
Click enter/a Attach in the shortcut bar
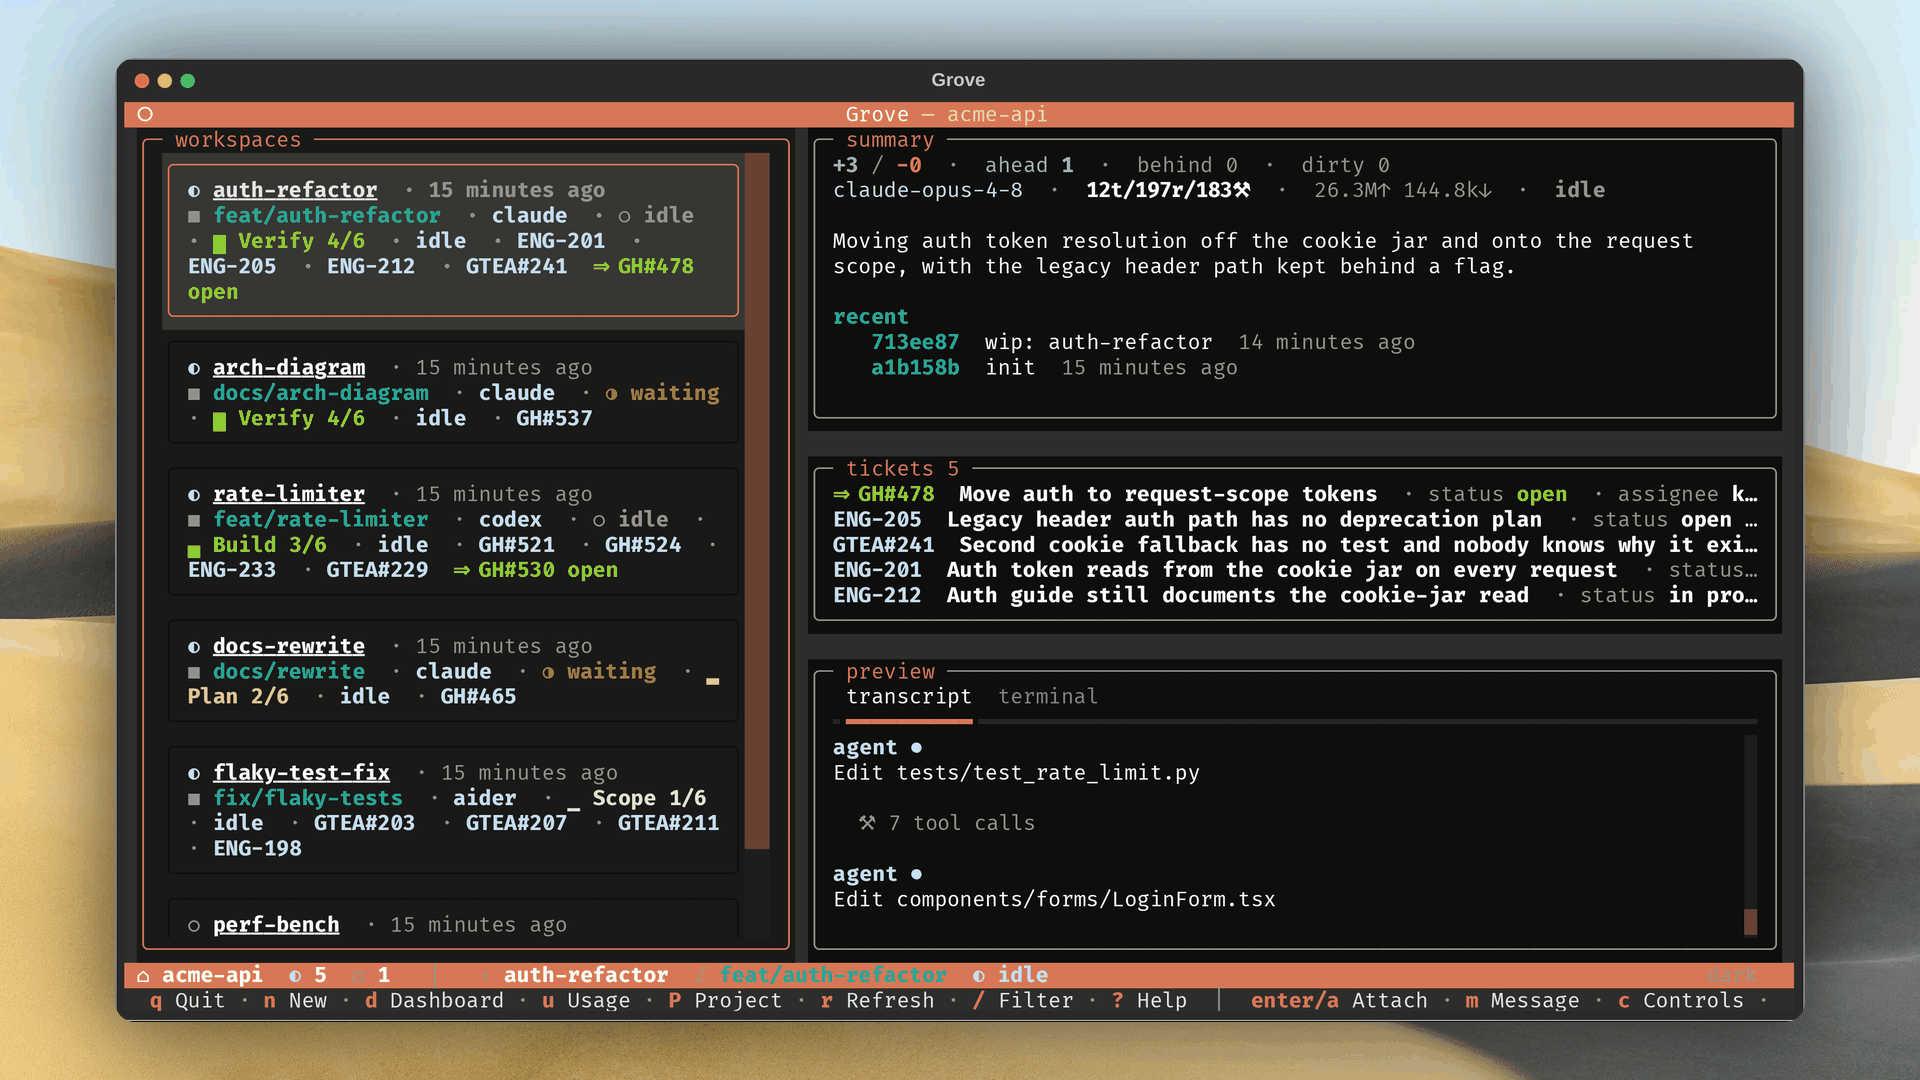coord(1339,1001)
